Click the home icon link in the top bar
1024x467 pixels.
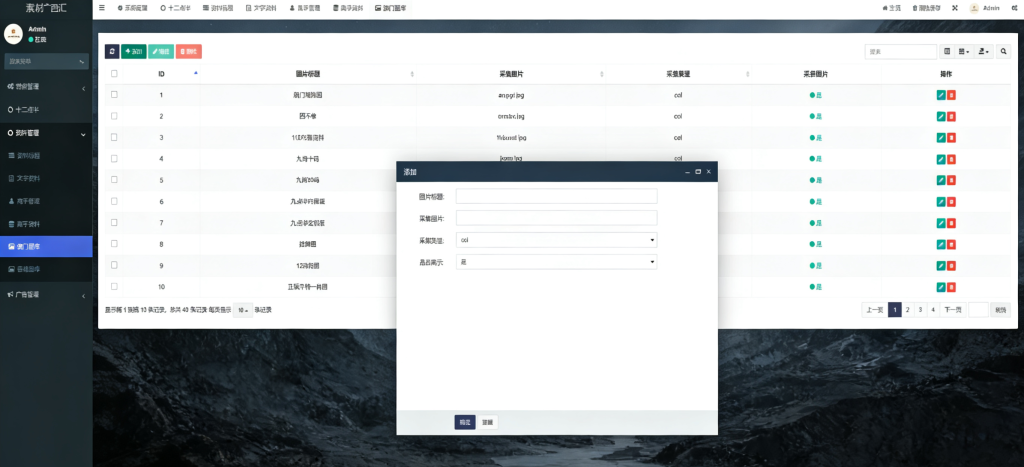891,8
